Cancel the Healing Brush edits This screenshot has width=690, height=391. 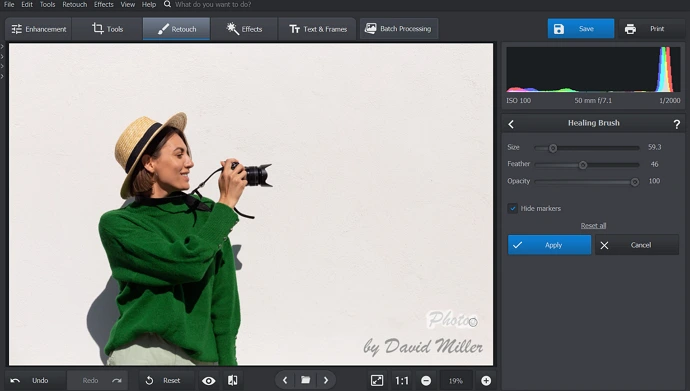637,245
